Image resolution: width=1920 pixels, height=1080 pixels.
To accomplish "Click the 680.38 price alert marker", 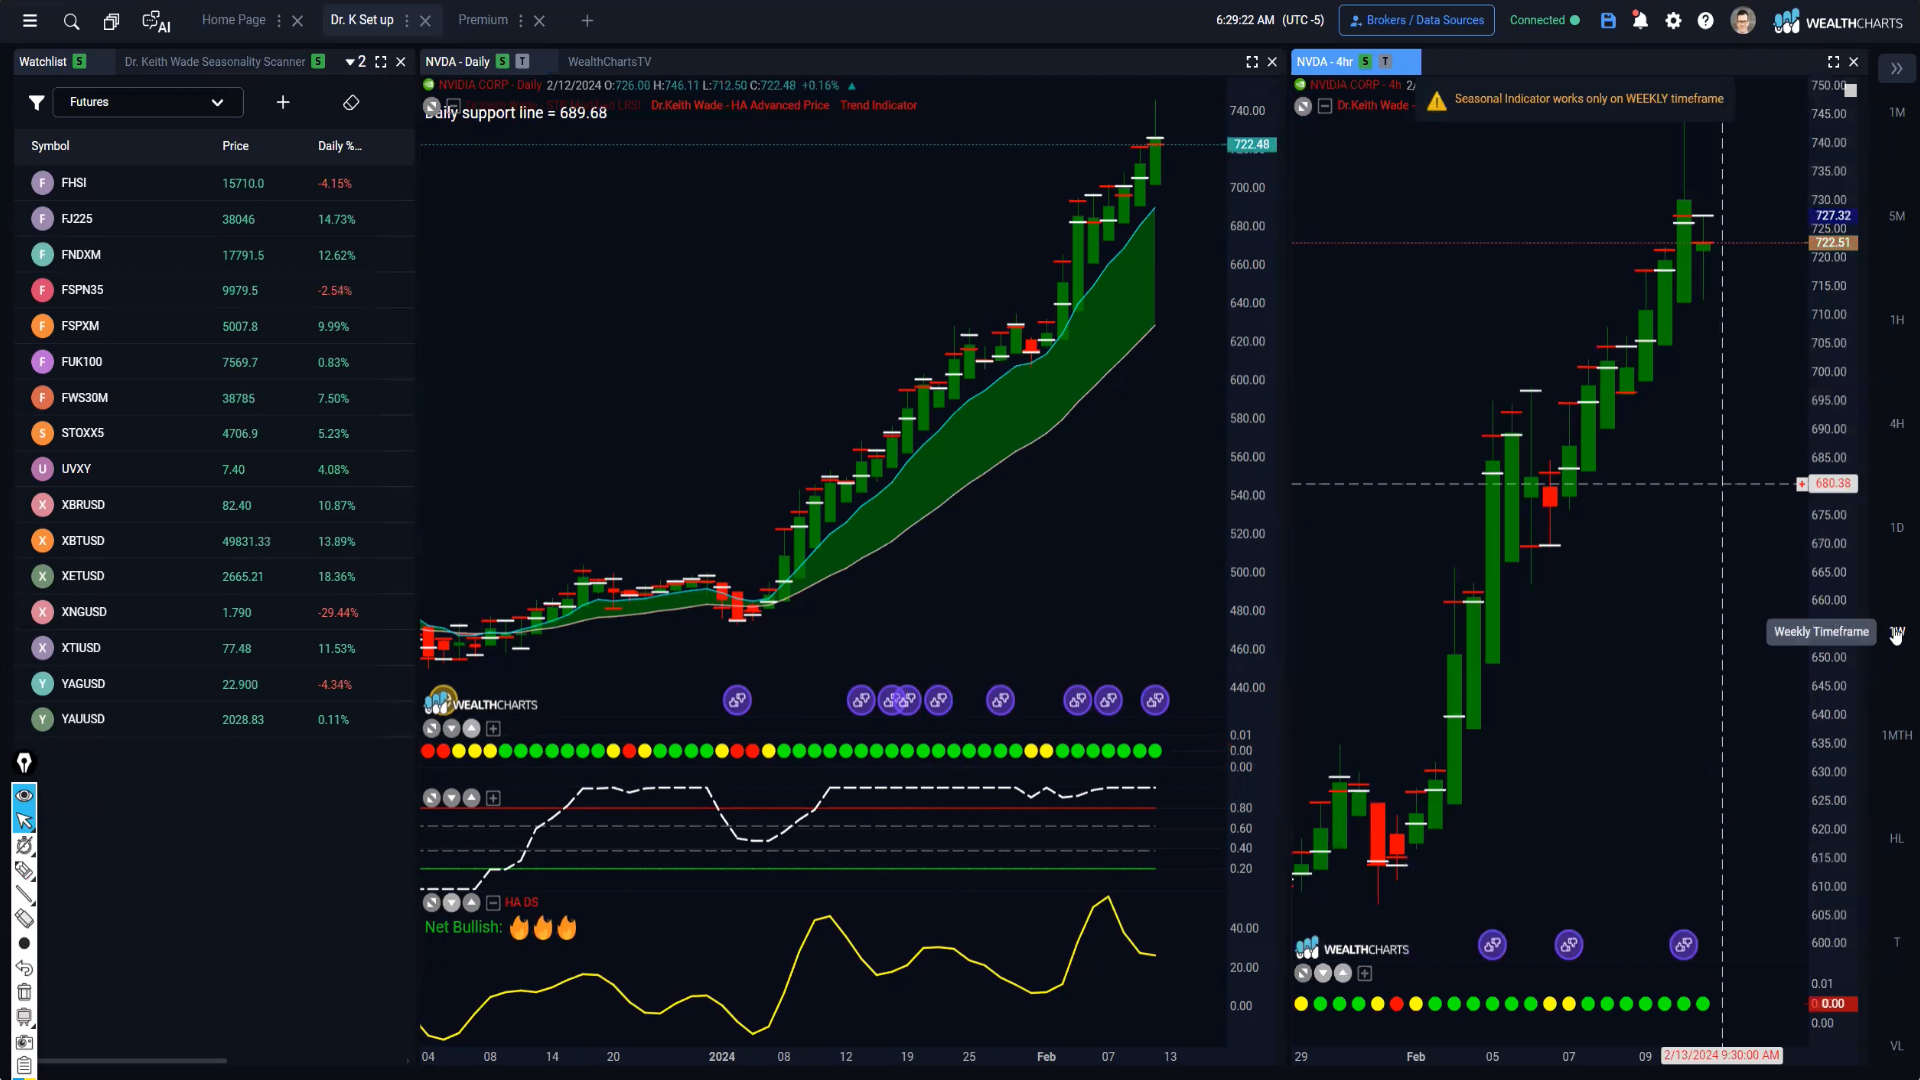I will tap(1832, 484).
